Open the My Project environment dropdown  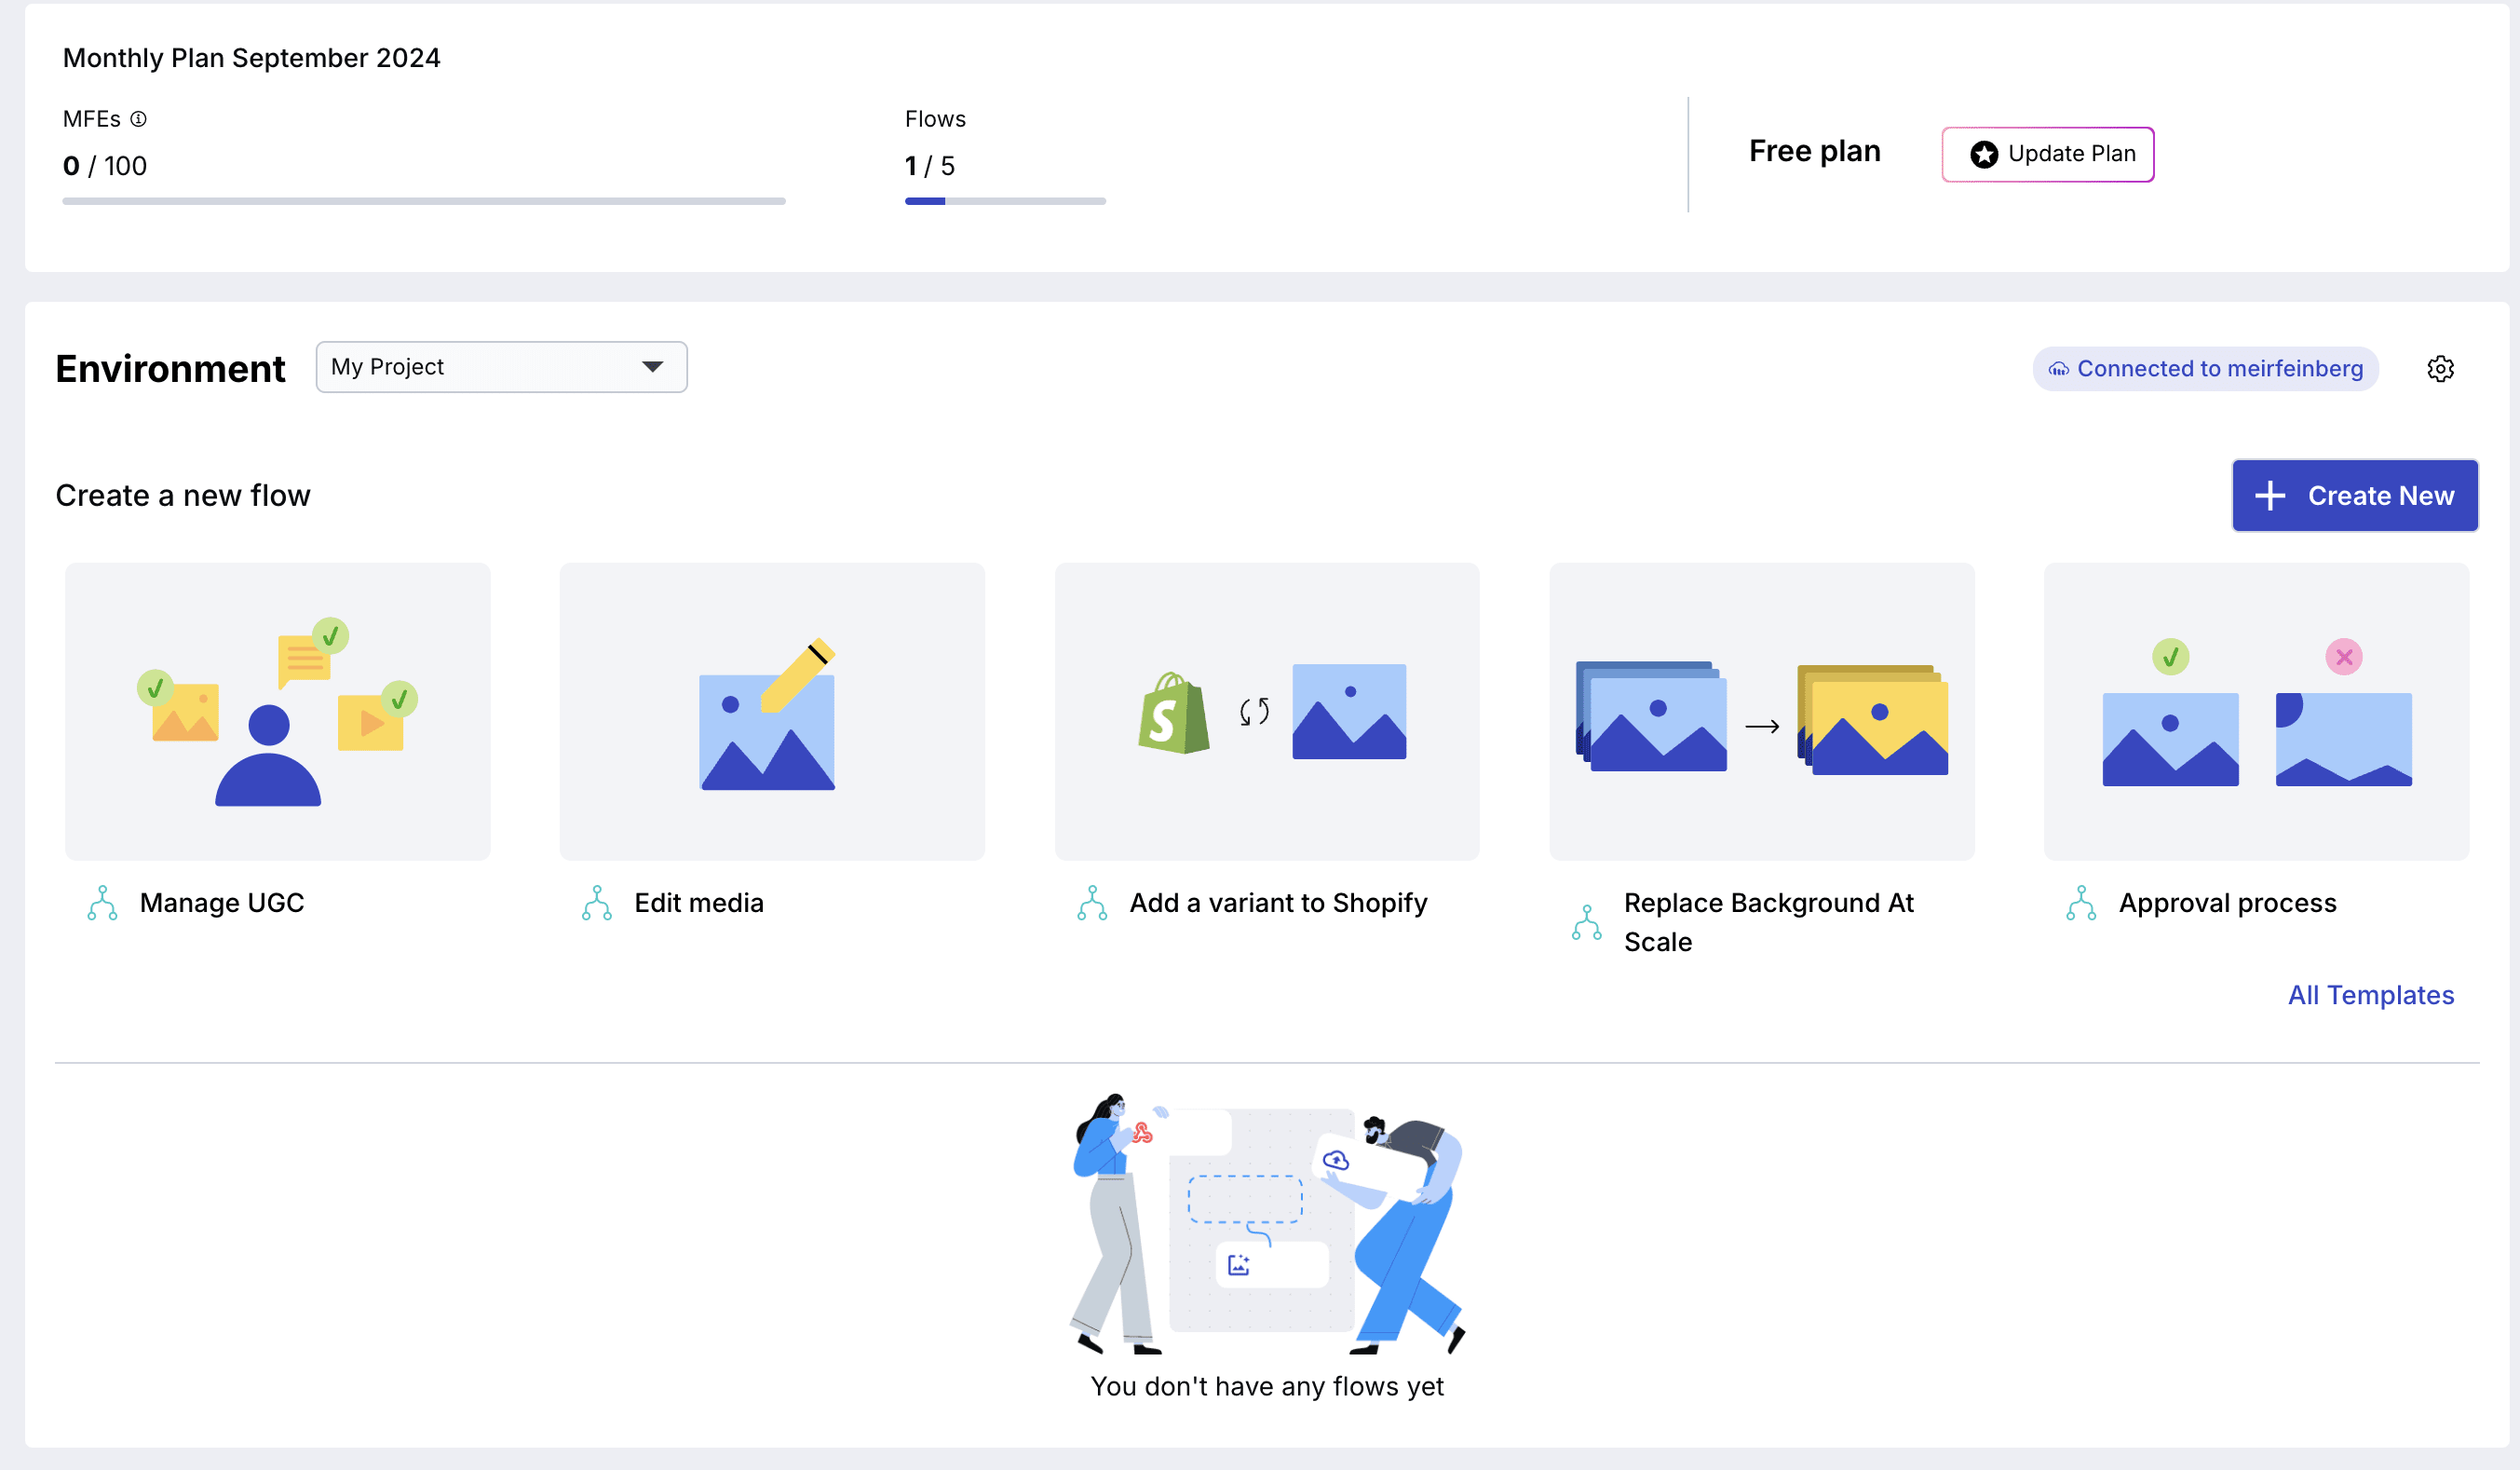coord(500,367)
